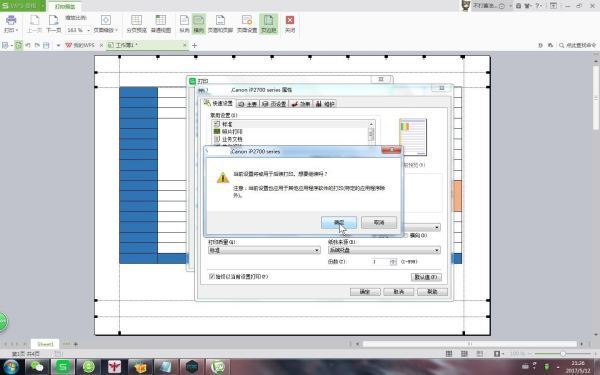Click the horizontal scrollbar at the bottom
This screenshot has width=600, height=375.
coord(470,344)
